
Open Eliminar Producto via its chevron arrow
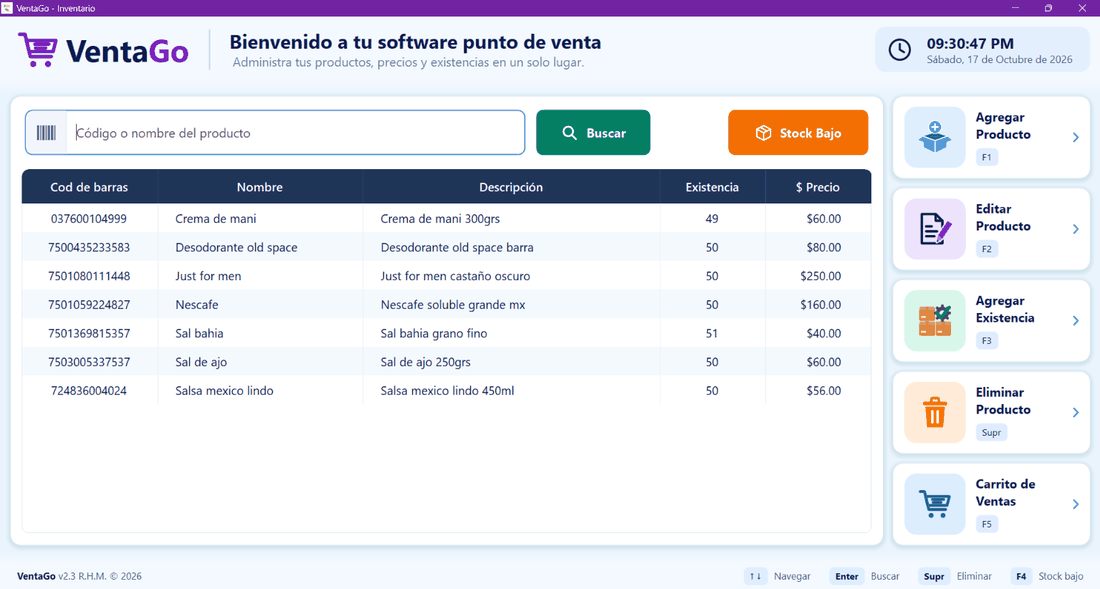coord(1075,412)
